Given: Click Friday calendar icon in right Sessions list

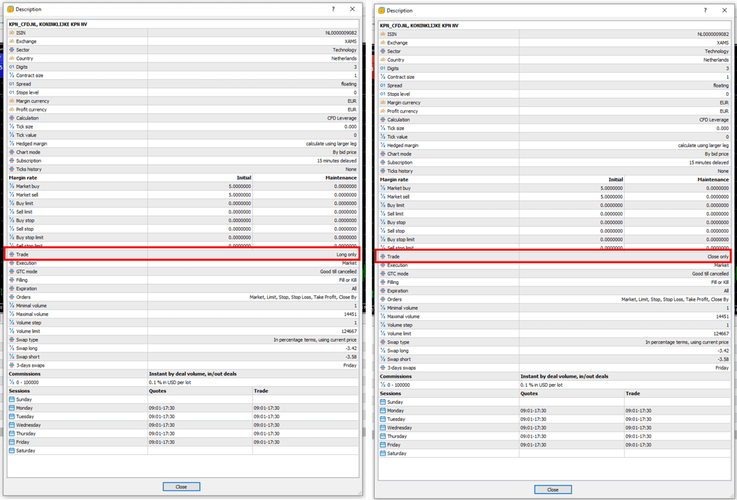Looking at the screenshot, I should click(x=383, y=445).
